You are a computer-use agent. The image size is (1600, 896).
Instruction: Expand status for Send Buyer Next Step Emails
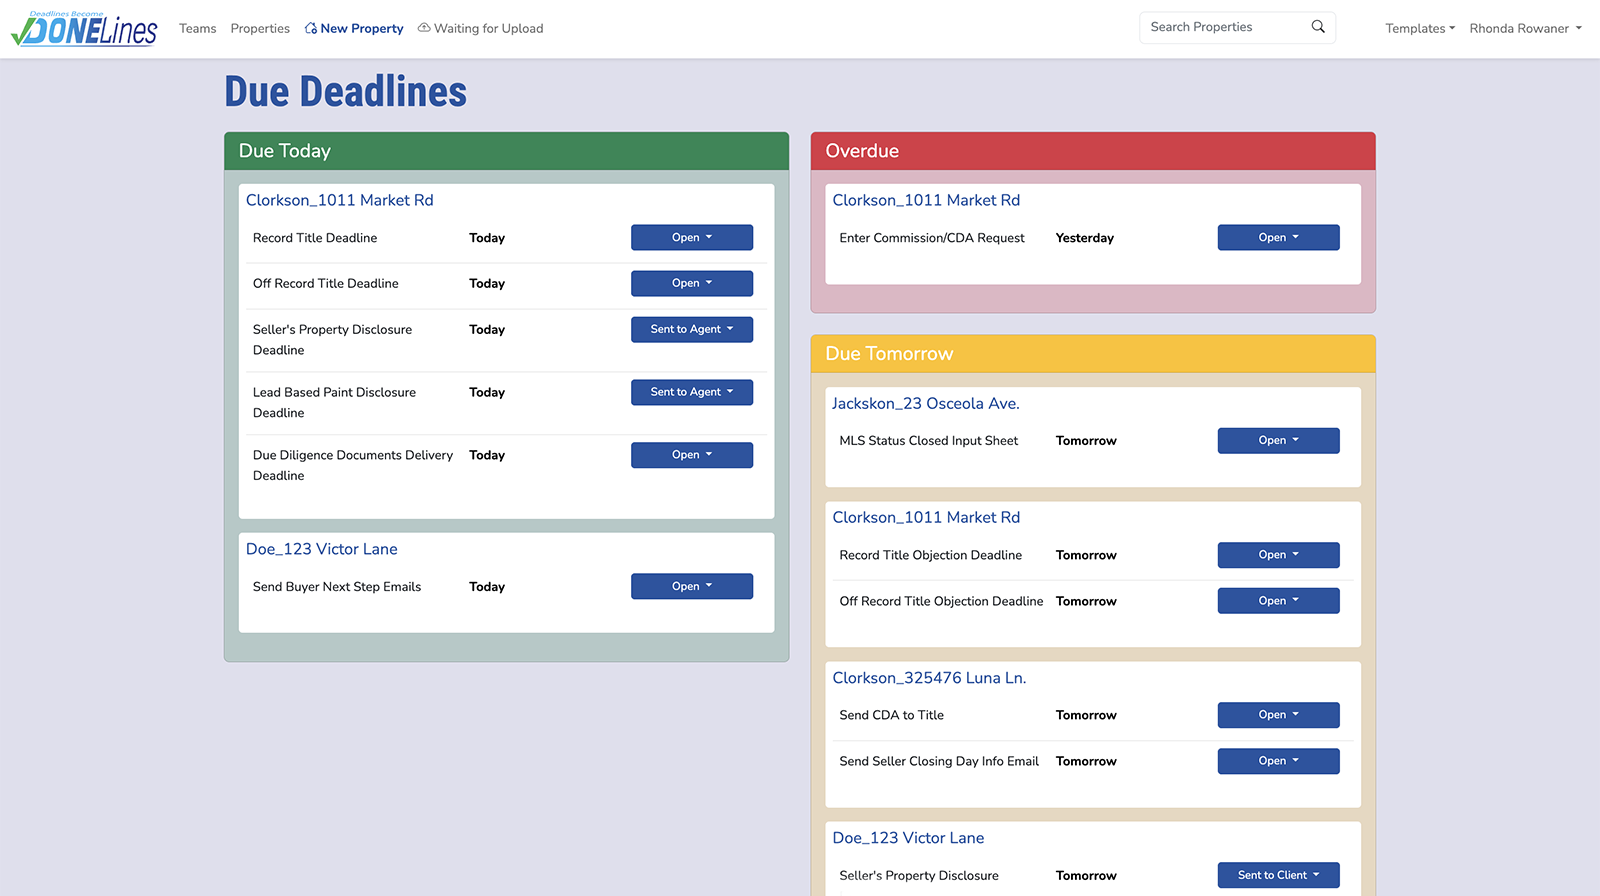click(692, 586)
